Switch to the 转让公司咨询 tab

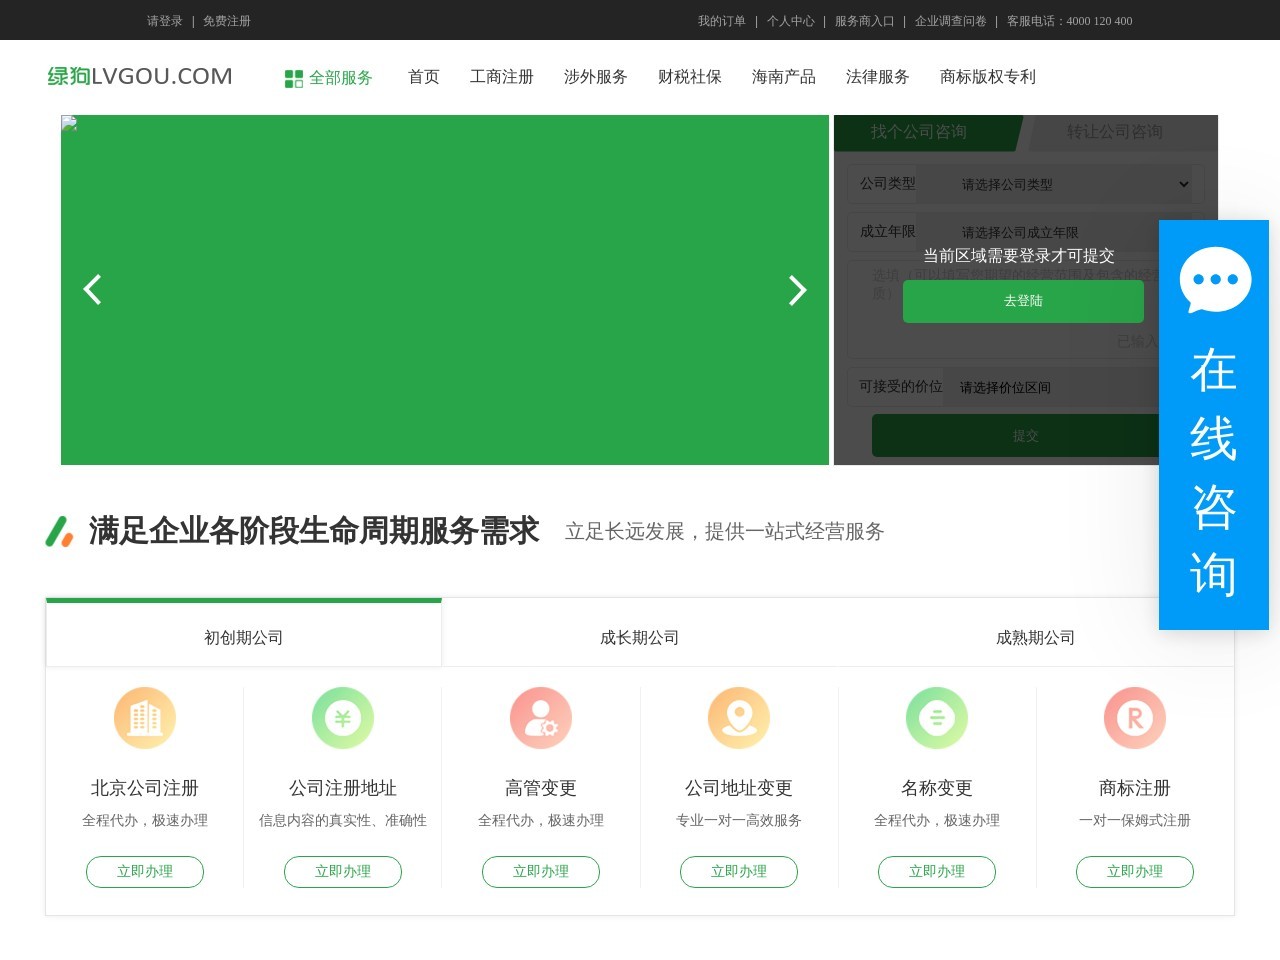1118,131
